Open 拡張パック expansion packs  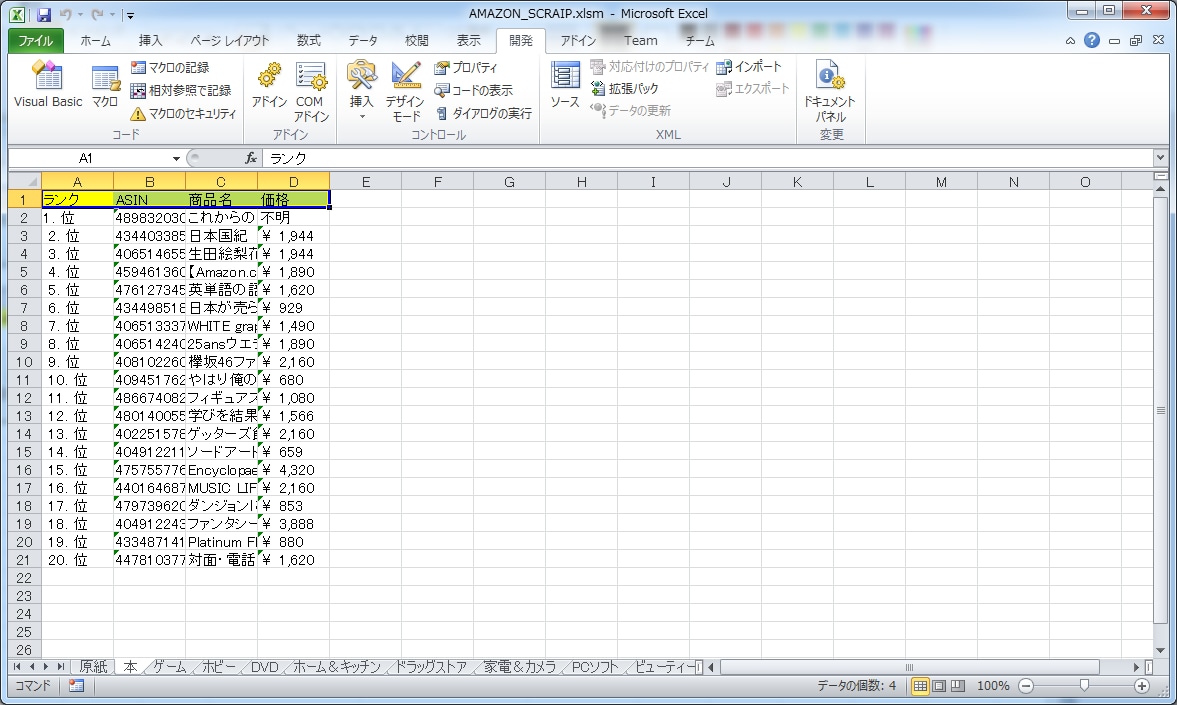click(x=625, y=89)
